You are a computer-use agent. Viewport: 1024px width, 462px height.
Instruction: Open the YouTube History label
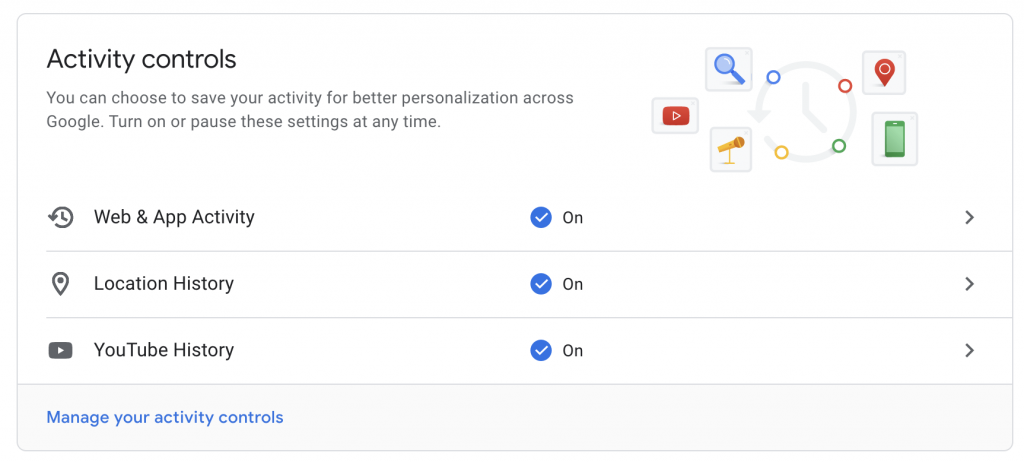pyautogui.click(x=164, y=350)
